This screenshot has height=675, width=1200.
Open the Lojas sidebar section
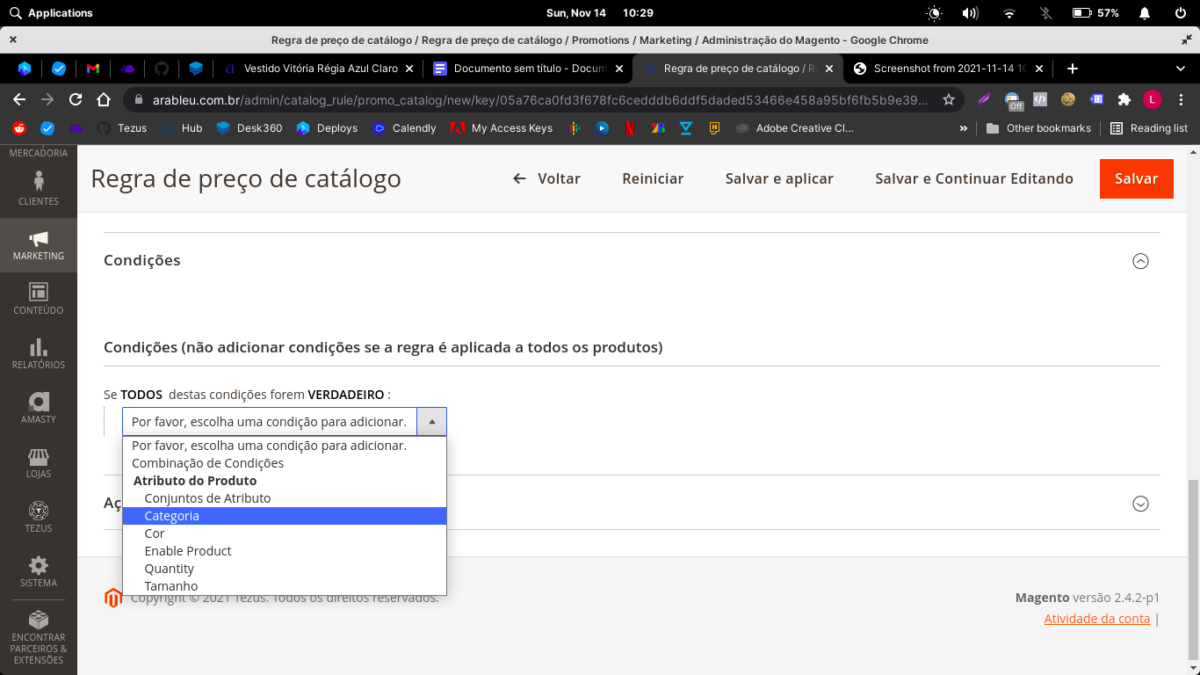tap(38, 462)
